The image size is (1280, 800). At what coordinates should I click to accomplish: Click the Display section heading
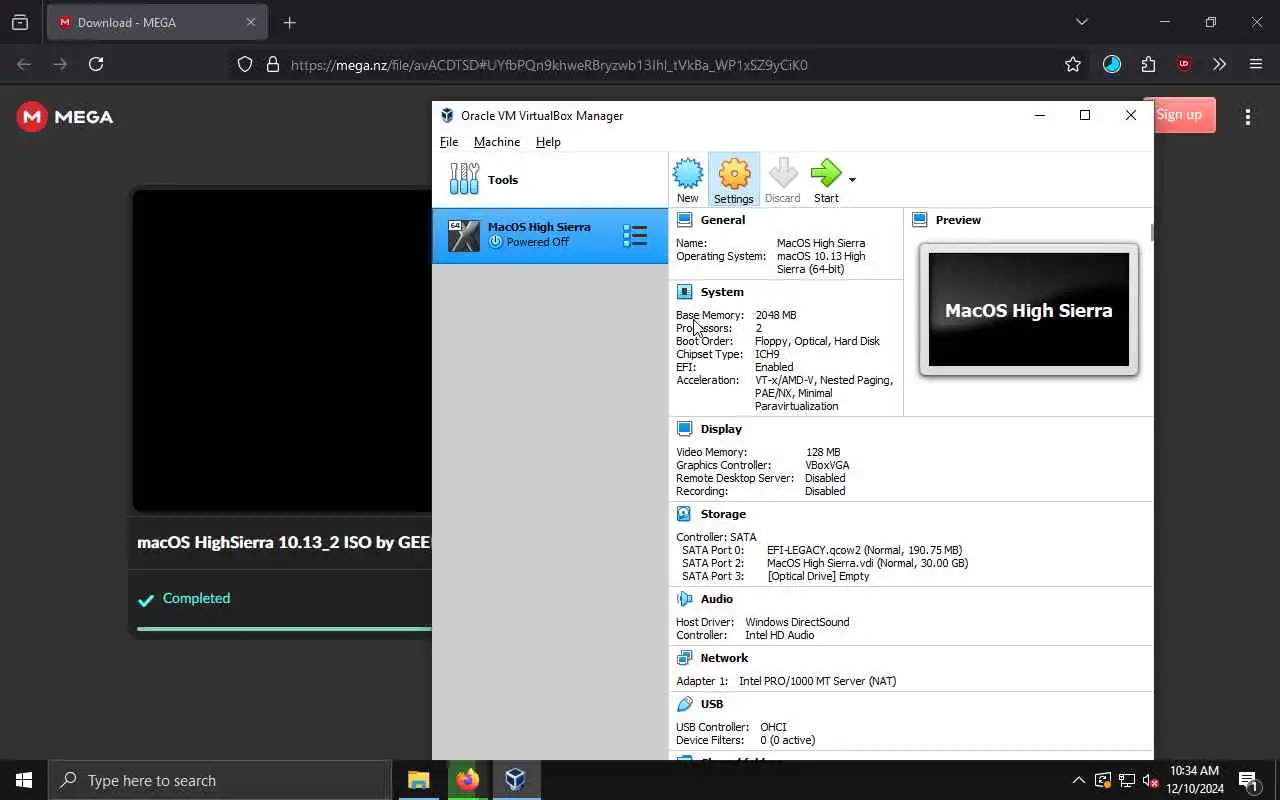click(721, 429)
